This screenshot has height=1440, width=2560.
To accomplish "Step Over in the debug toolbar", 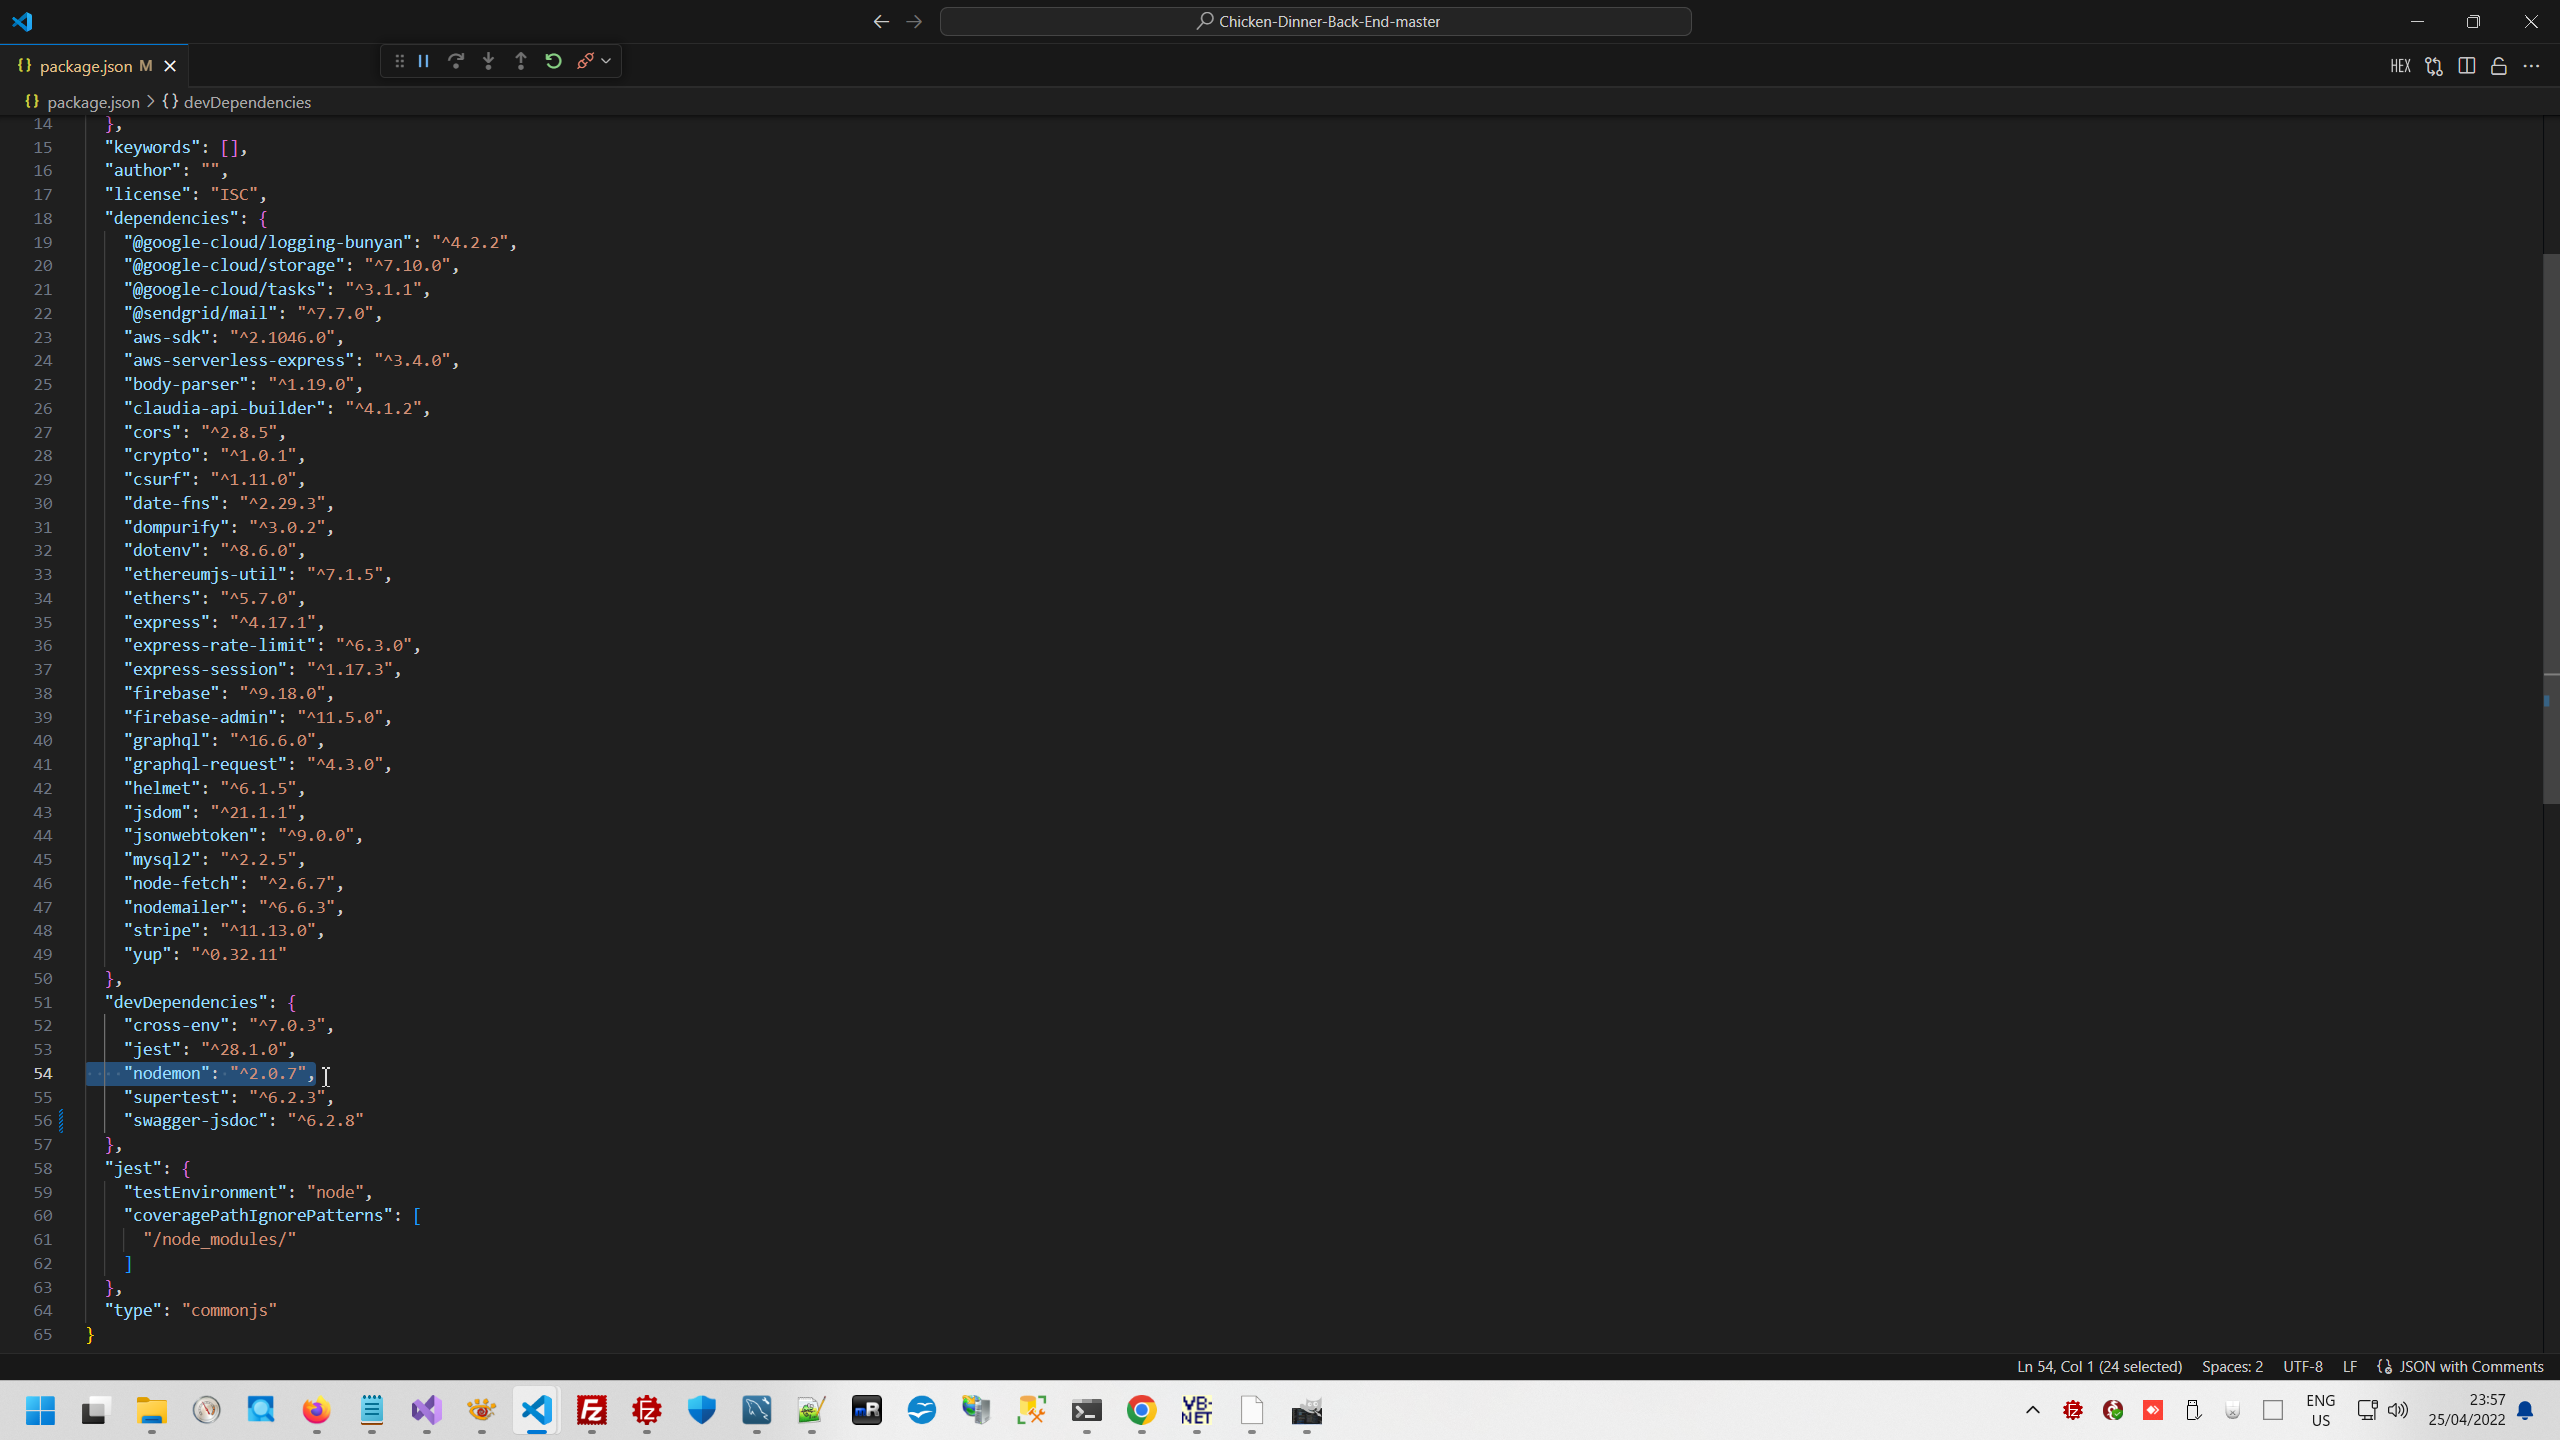I will (x=456, y=61).
